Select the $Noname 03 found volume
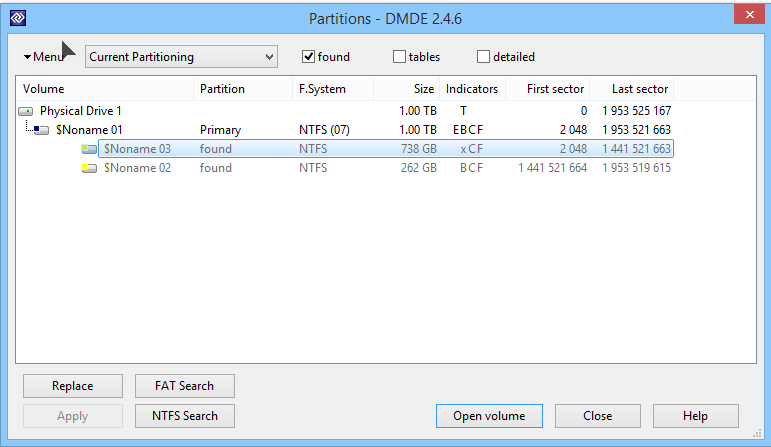Image resolution: width=771 pixels, height=447 pixels. 386,149
